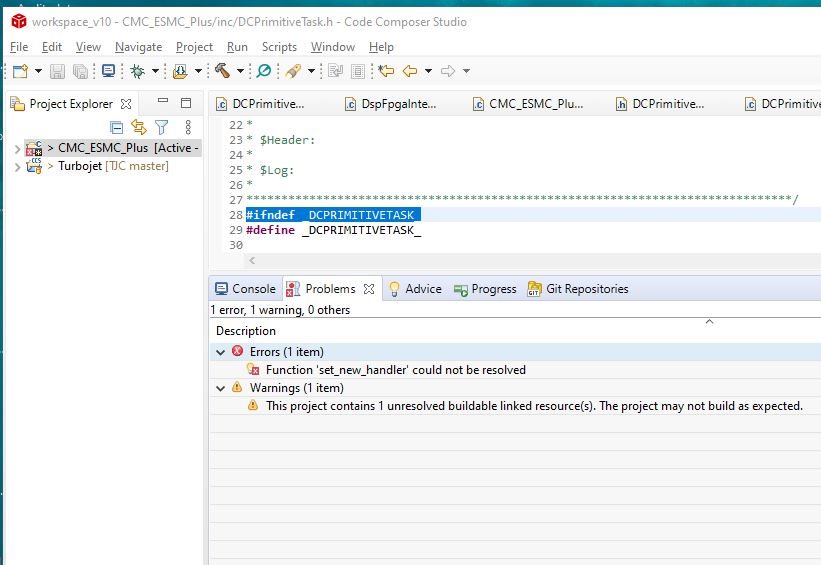The width and height of the screenshot is (821, 565).
Task: Open the File menu
Action: [x=19, y=47]
